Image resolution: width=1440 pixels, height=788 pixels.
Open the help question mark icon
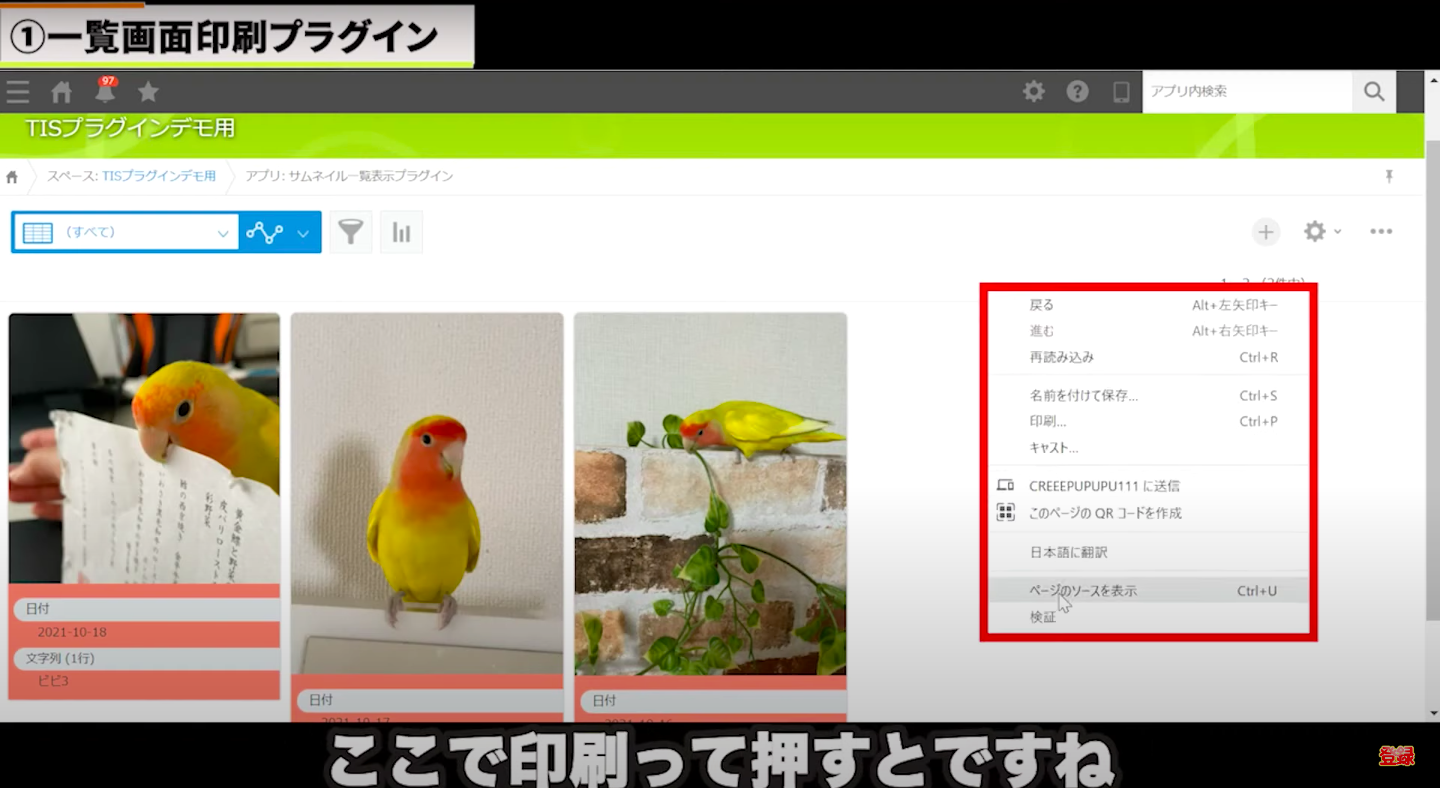pyautogui.click(x=1077, y=92)
